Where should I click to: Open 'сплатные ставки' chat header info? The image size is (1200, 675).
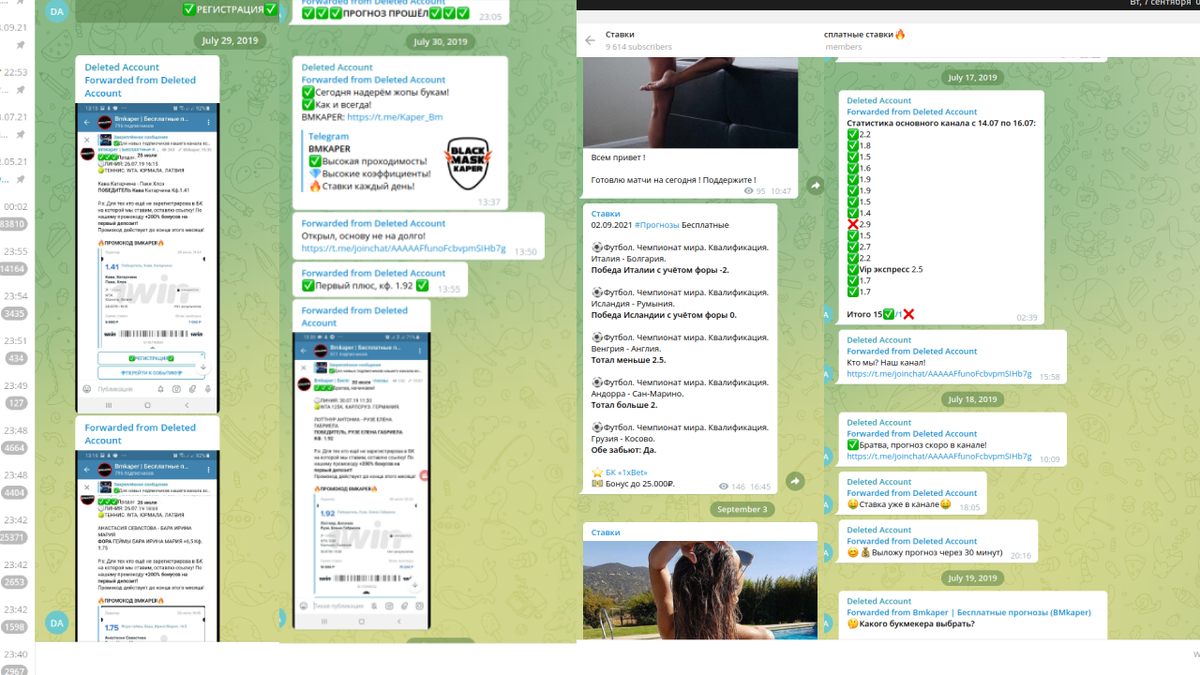coord(866,34)
